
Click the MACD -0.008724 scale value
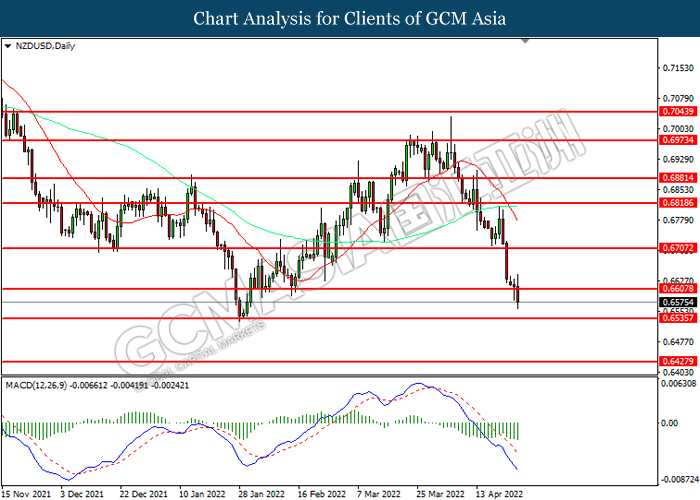coord(679,479)
